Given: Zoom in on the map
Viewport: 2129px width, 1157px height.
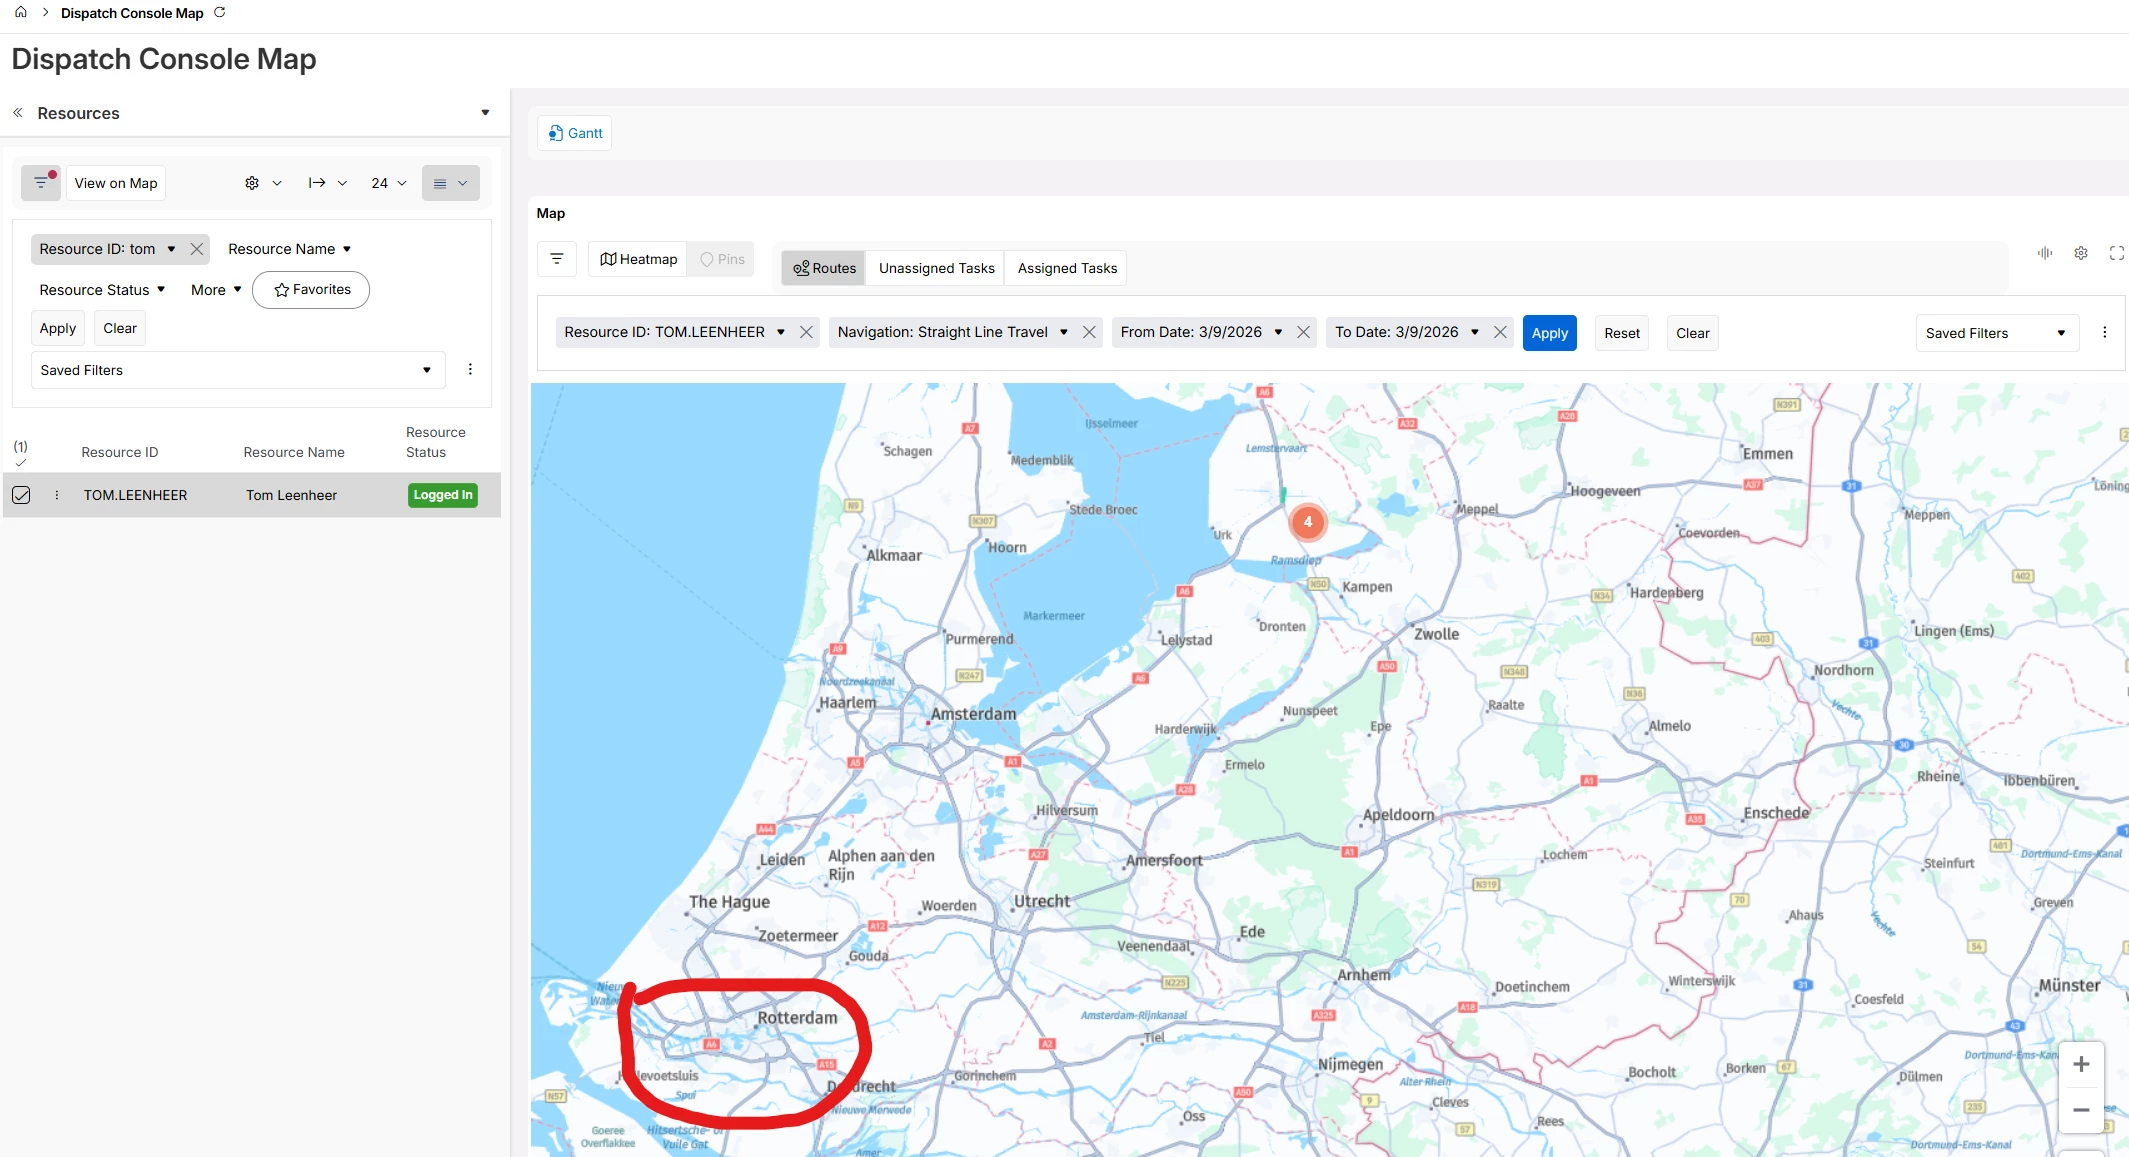Looking at the screenshot, I should coord(2081,1064).
